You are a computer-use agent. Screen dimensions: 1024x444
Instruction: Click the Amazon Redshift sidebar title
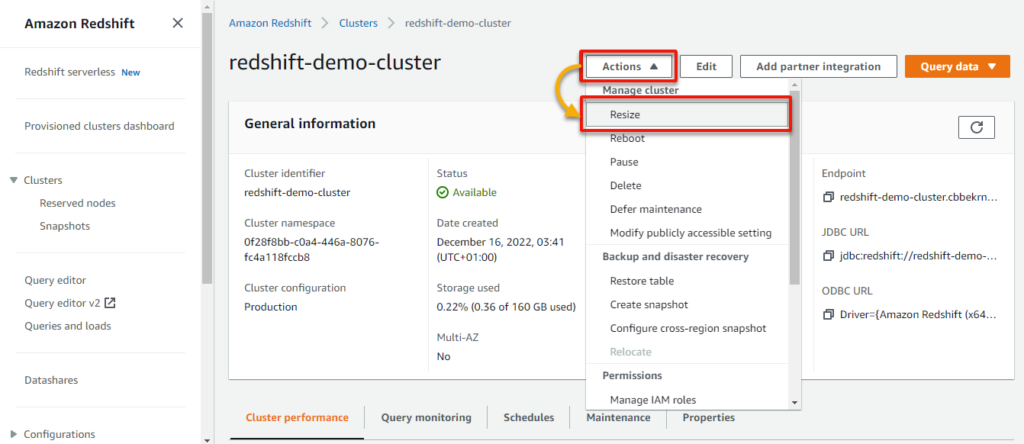80,24
